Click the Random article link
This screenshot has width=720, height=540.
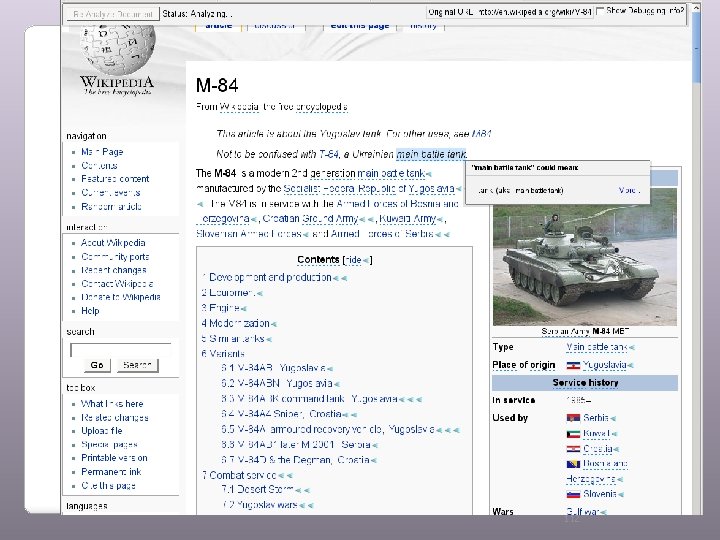tap(111, 207)
